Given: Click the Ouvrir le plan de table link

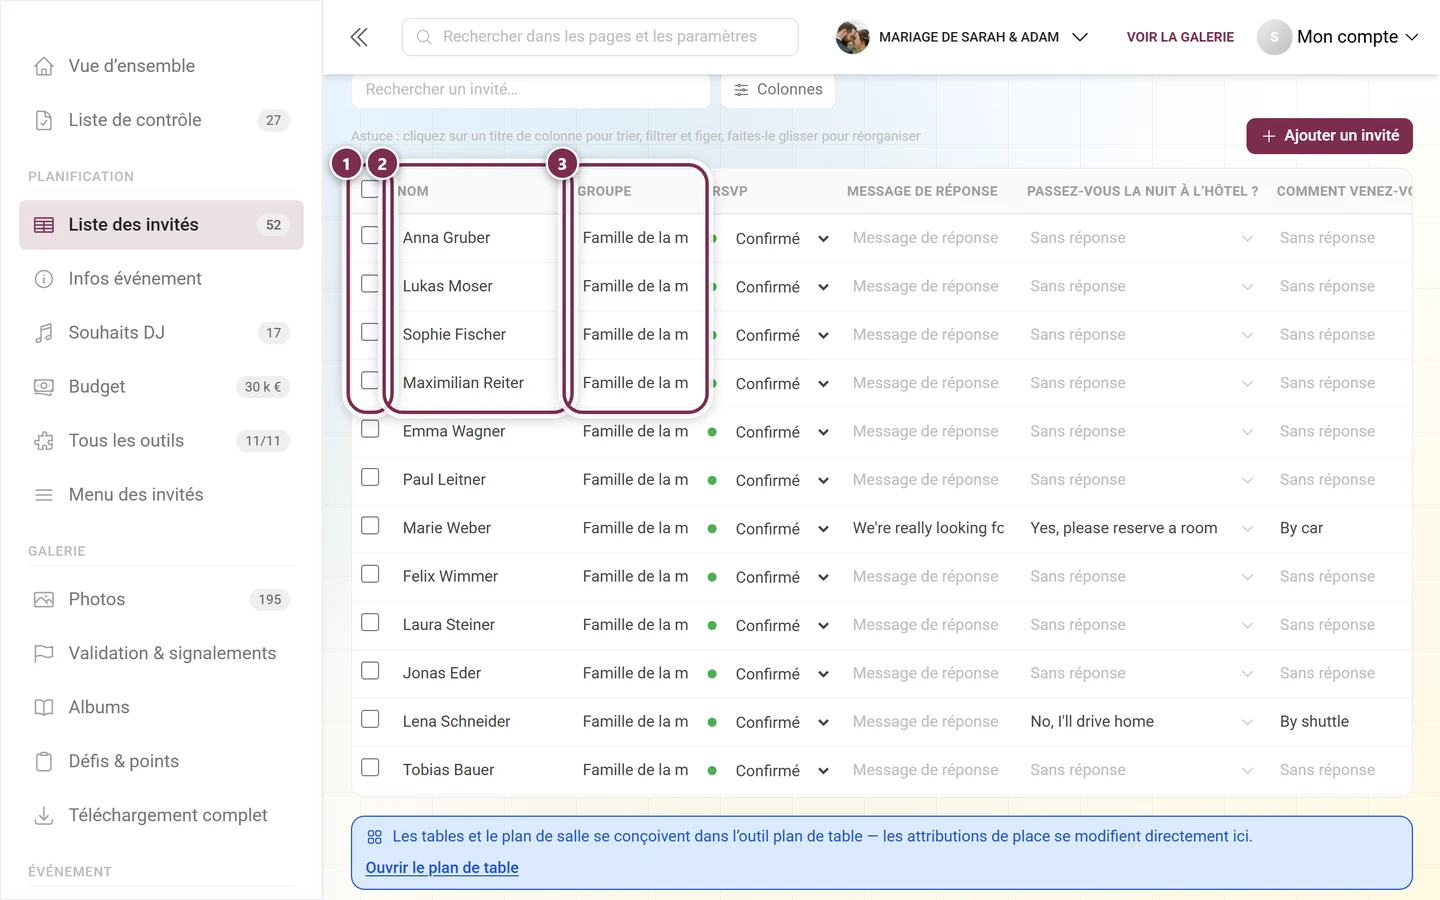Looking at the screenshot, I should point(442,868).
